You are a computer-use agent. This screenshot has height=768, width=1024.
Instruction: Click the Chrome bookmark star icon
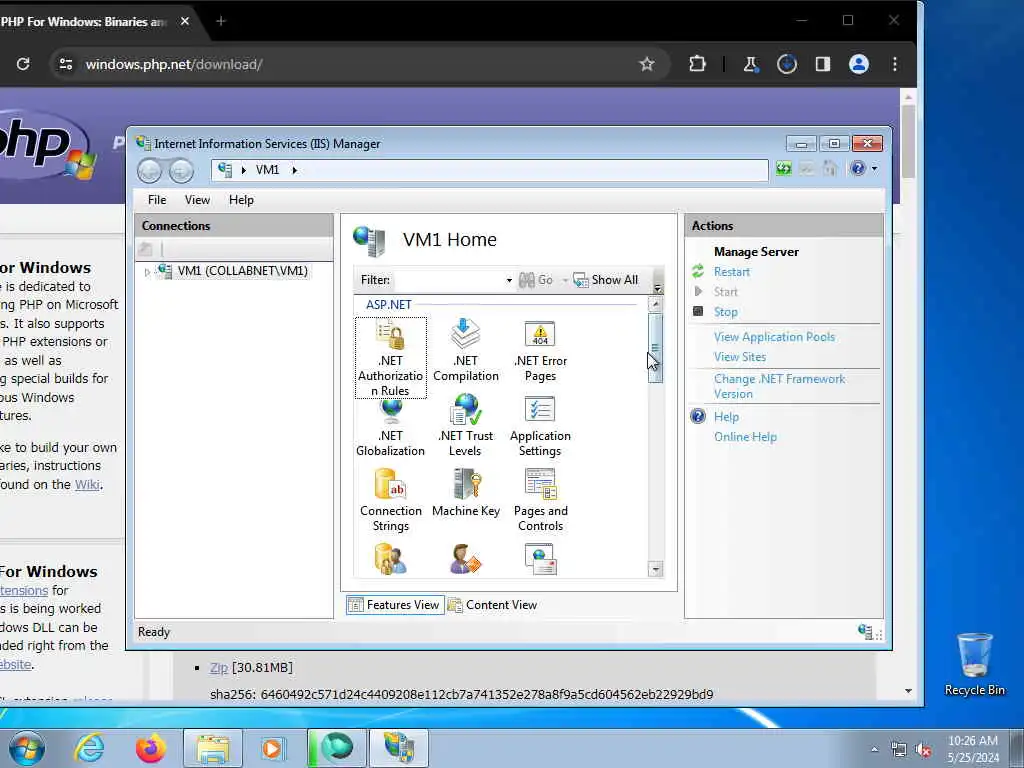tap(647, 64)
